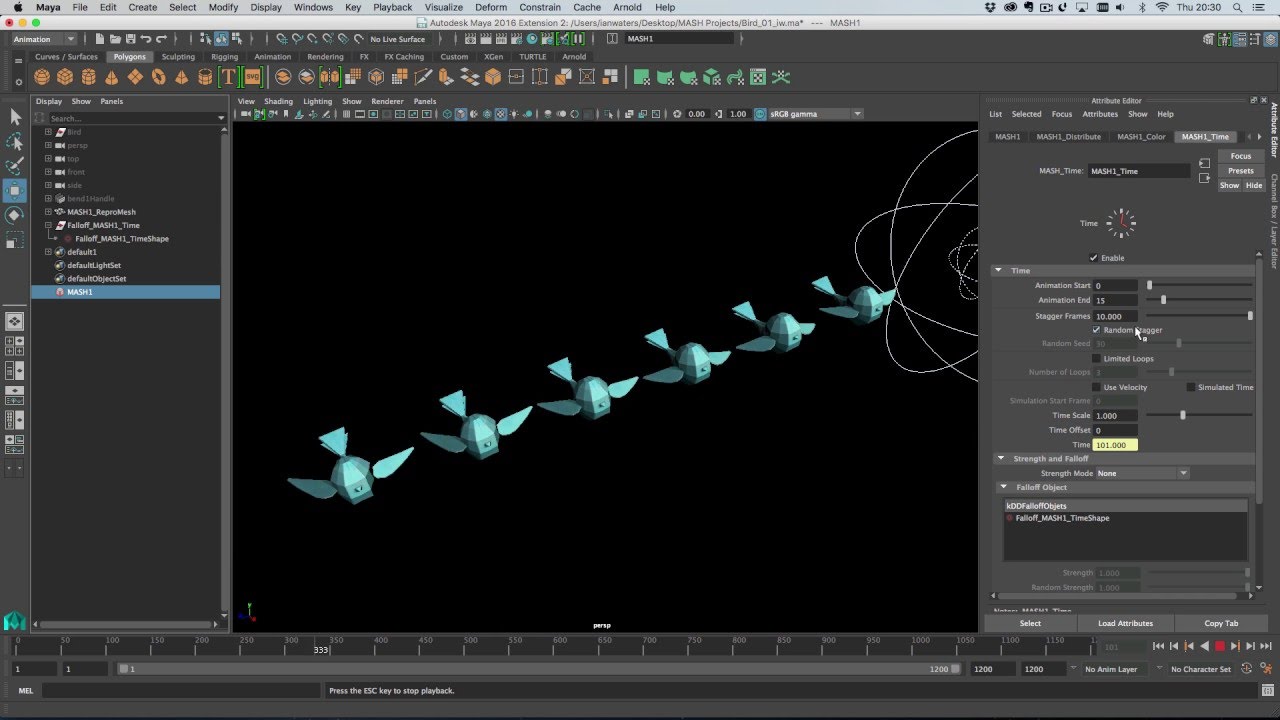
Task: Open the Strength Mode dropdown
Action: tap(1142, 473)
